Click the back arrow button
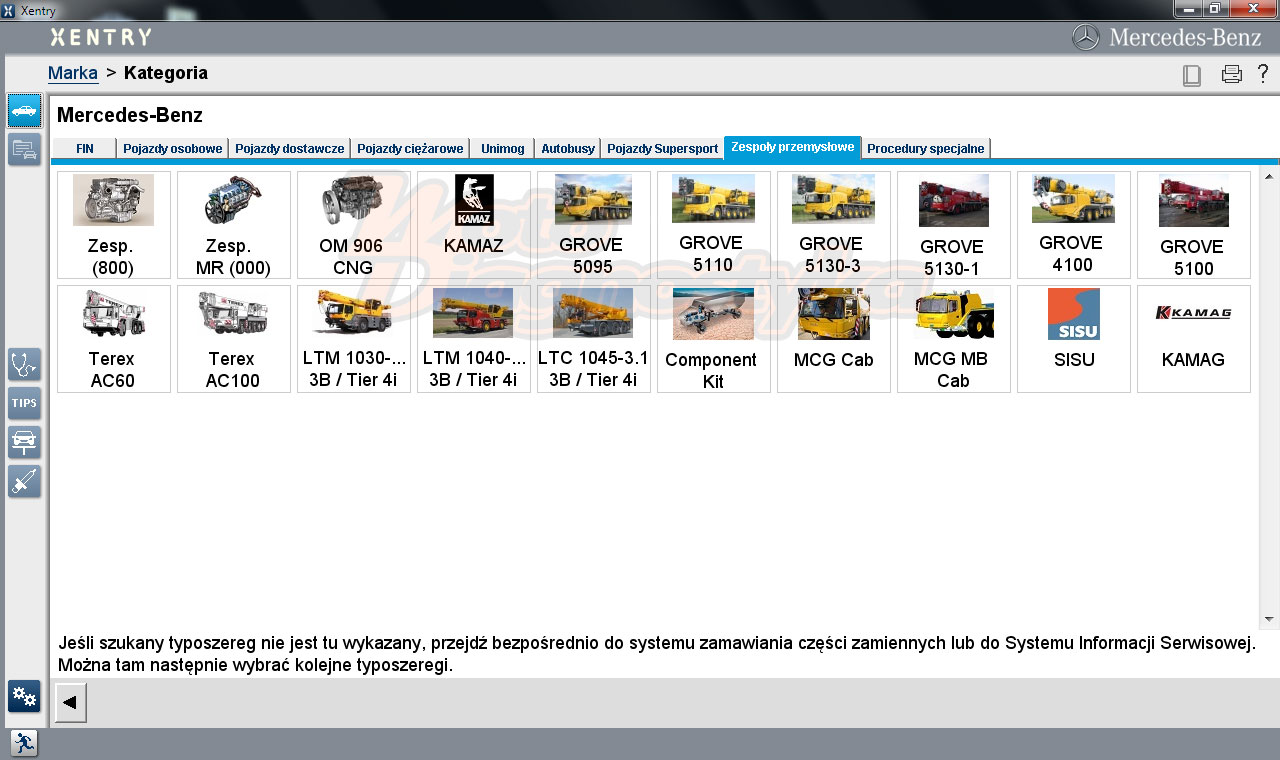 click(70, 702)
